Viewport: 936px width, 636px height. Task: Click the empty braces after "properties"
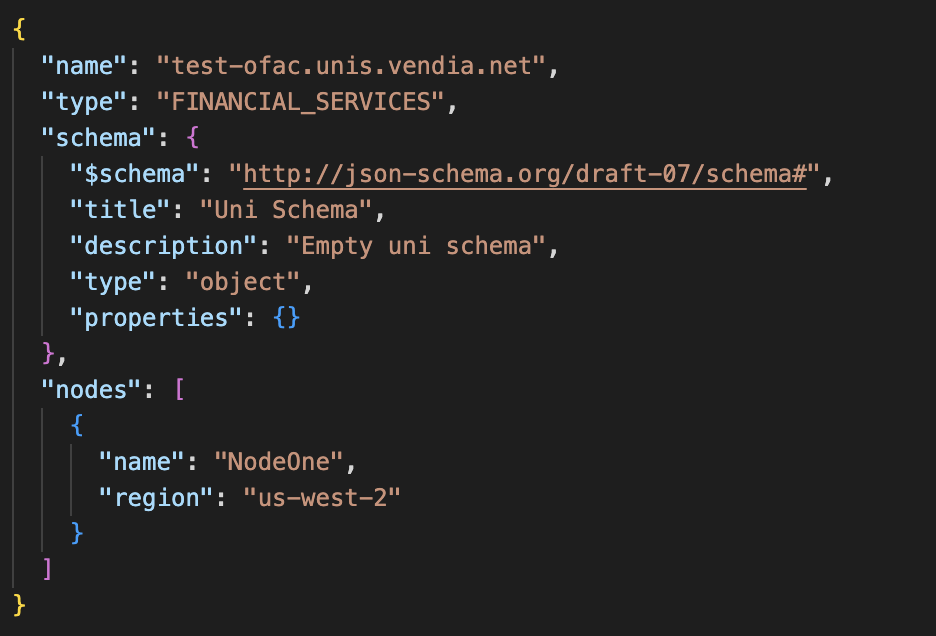[x=286, y=318]
